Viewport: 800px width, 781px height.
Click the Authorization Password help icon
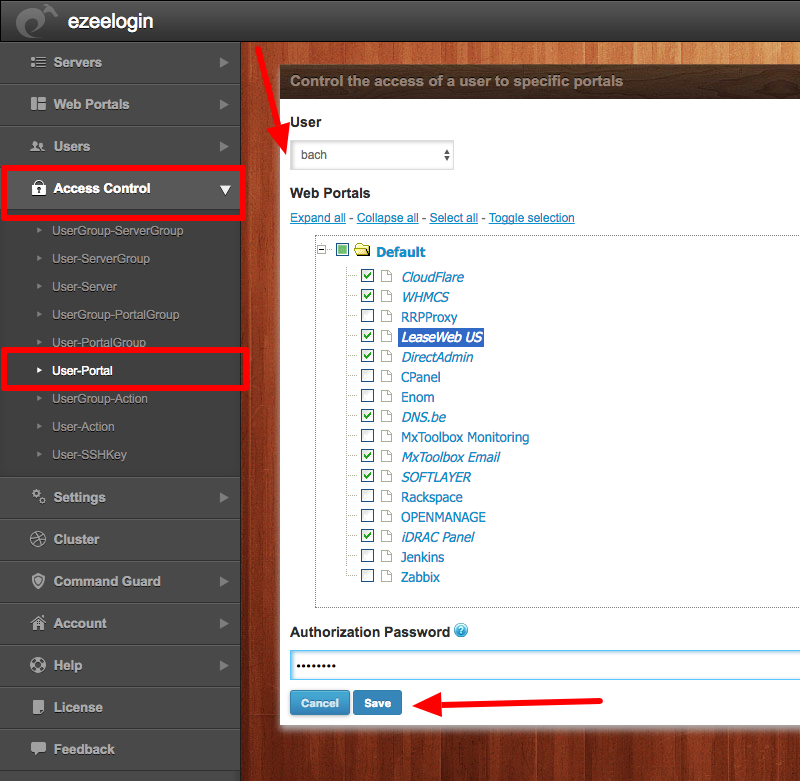pyautogui.click(x=461, y=631)
